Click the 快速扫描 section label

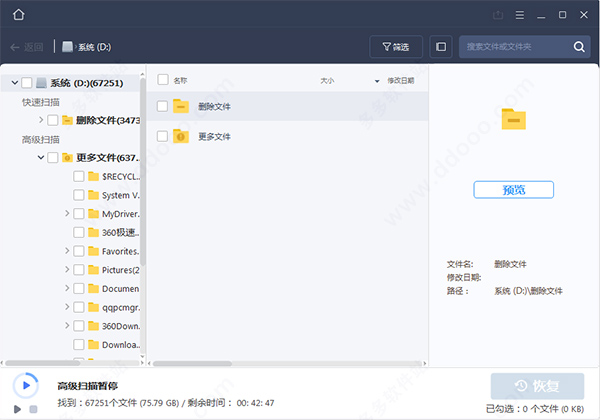41,102
